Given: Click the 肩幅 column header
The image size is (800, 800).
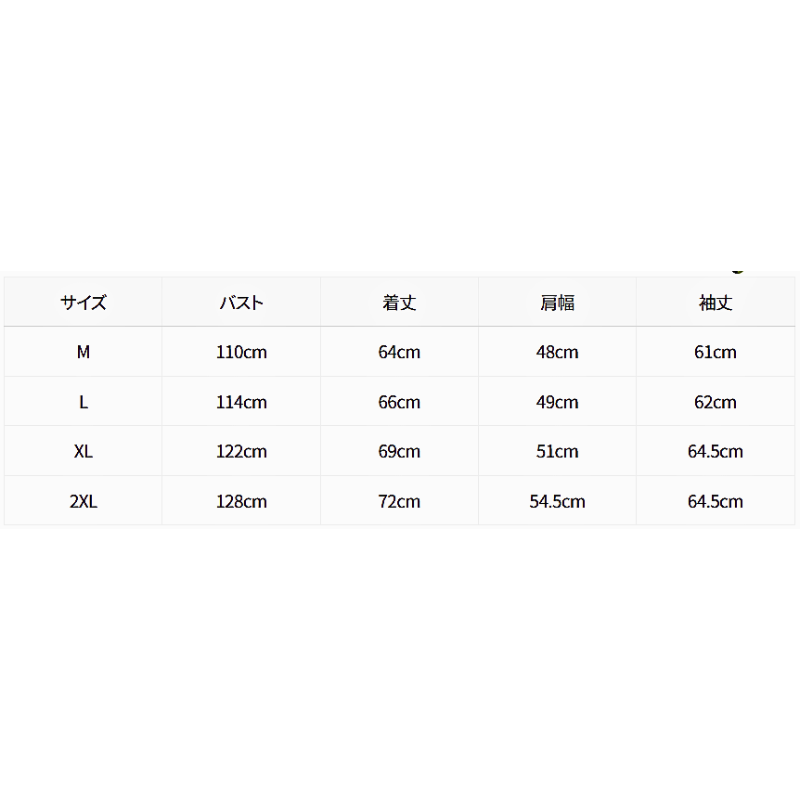Looking at the screenshot, I should pyautogui.click(x=557, y=303).
